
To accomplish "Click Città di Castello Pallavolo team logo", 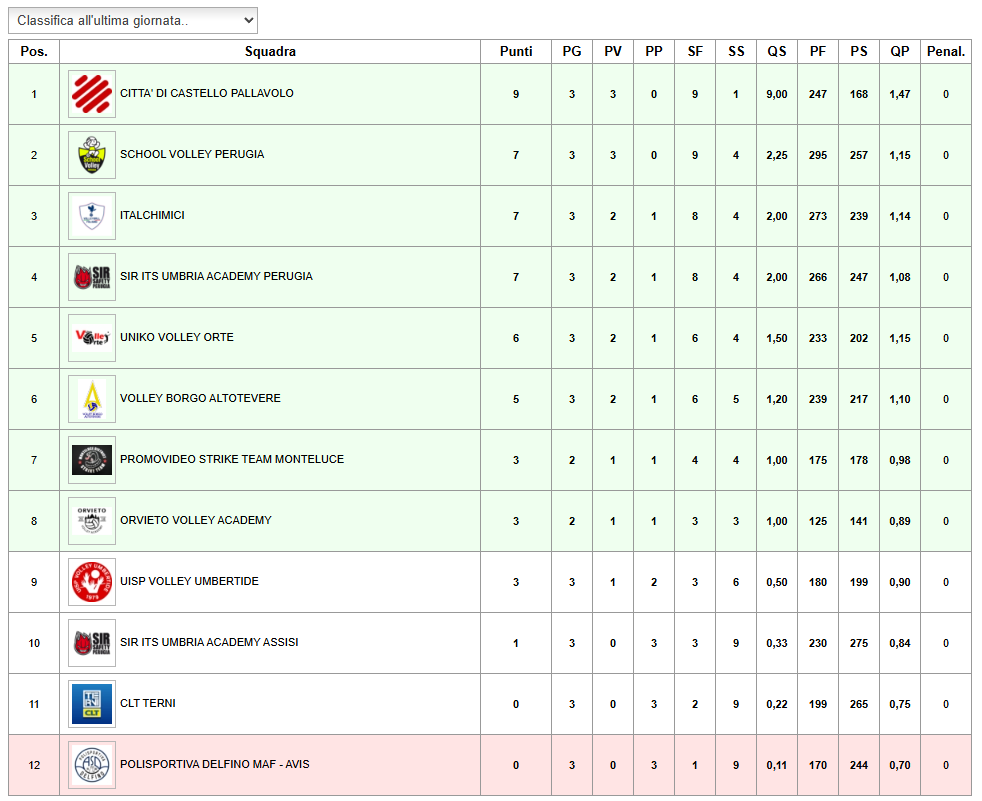I will [x=91, y=94].
